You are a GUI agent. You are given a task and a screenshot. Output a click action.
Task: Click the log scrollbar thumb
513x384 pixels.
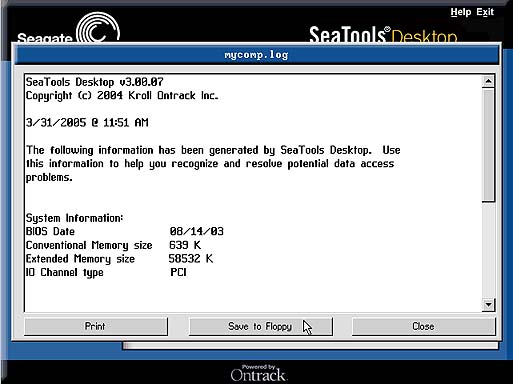(x=488, y=144)
